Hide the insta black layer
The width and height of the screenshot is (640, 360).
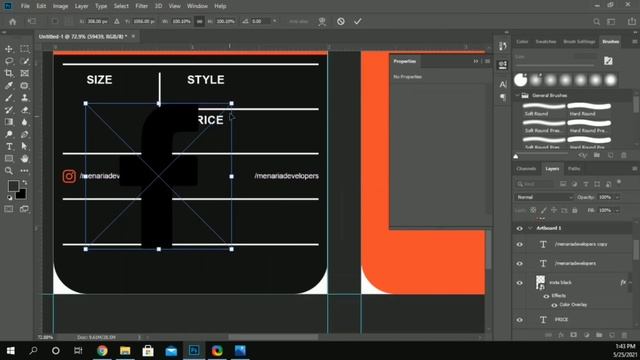coord(520,282)
